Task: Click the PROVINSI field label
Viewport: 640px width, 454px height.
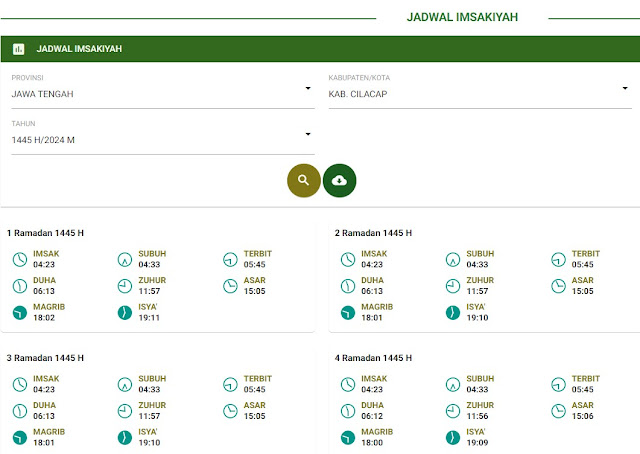Action: pos(27,78)
